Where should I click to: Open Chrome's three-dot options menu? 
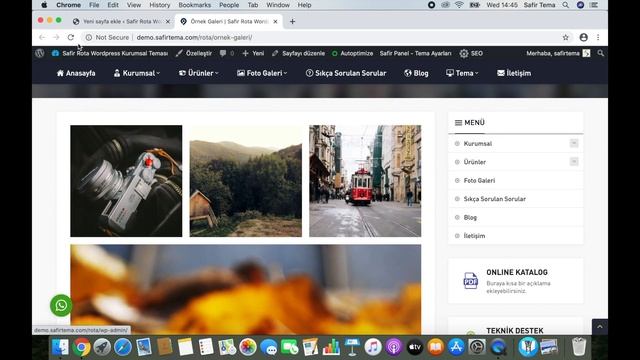click(598, 37)
